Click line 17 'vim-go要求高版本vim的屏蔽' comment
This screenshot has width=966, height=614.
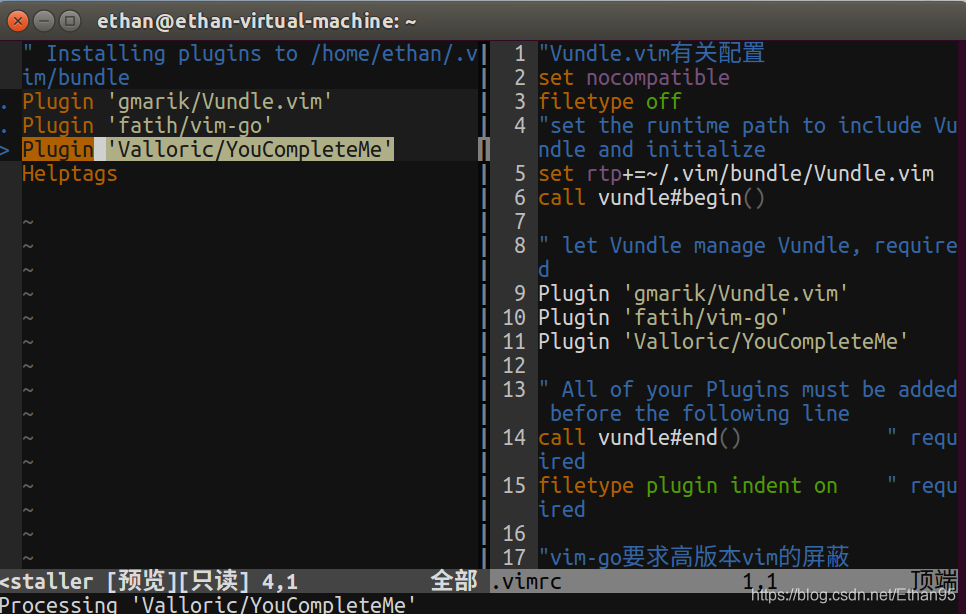(694, 557)
